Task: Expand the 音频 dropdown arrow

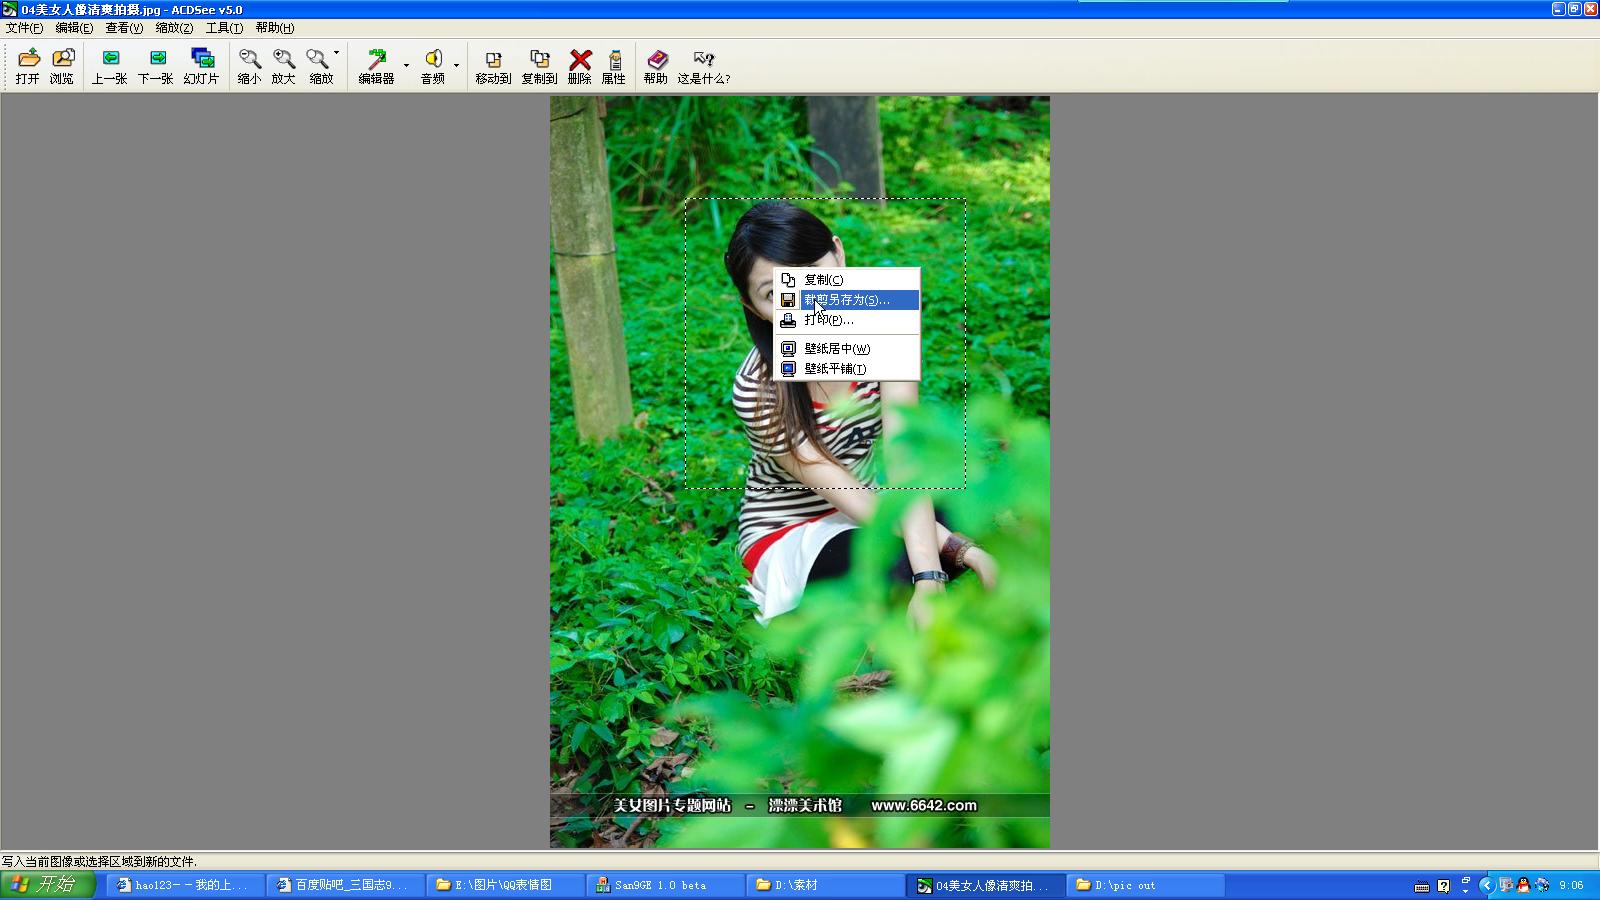Action: point(456,66)
